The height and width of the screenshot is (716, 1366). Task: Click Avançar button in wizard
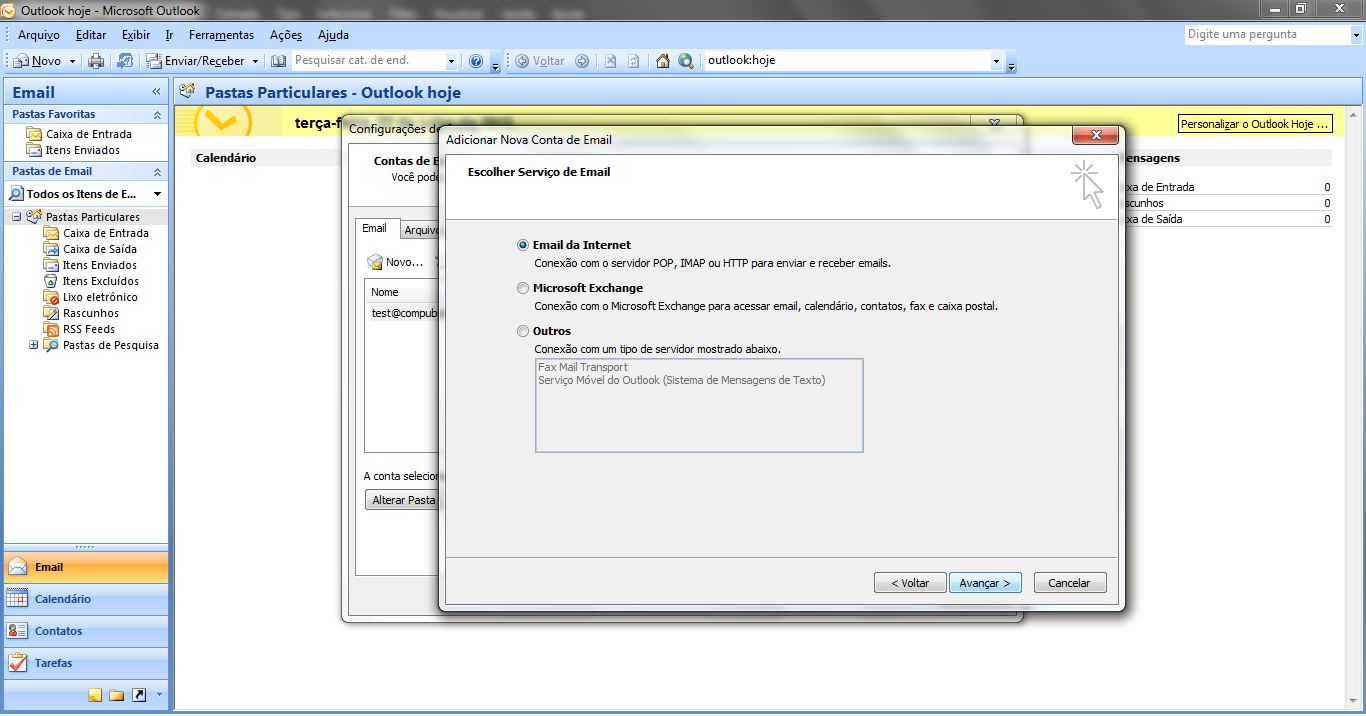point(985,583)
